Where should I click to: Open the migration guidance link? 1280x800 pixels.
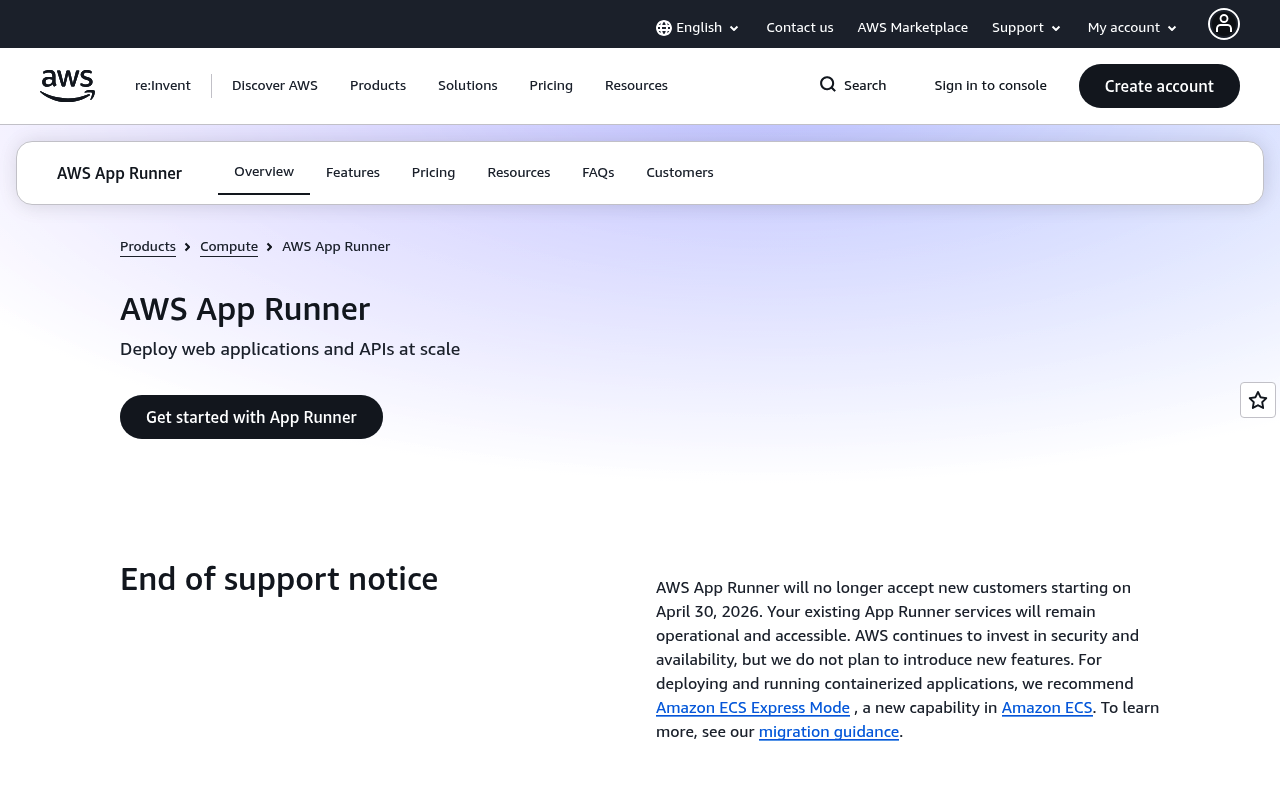point(829,732)
